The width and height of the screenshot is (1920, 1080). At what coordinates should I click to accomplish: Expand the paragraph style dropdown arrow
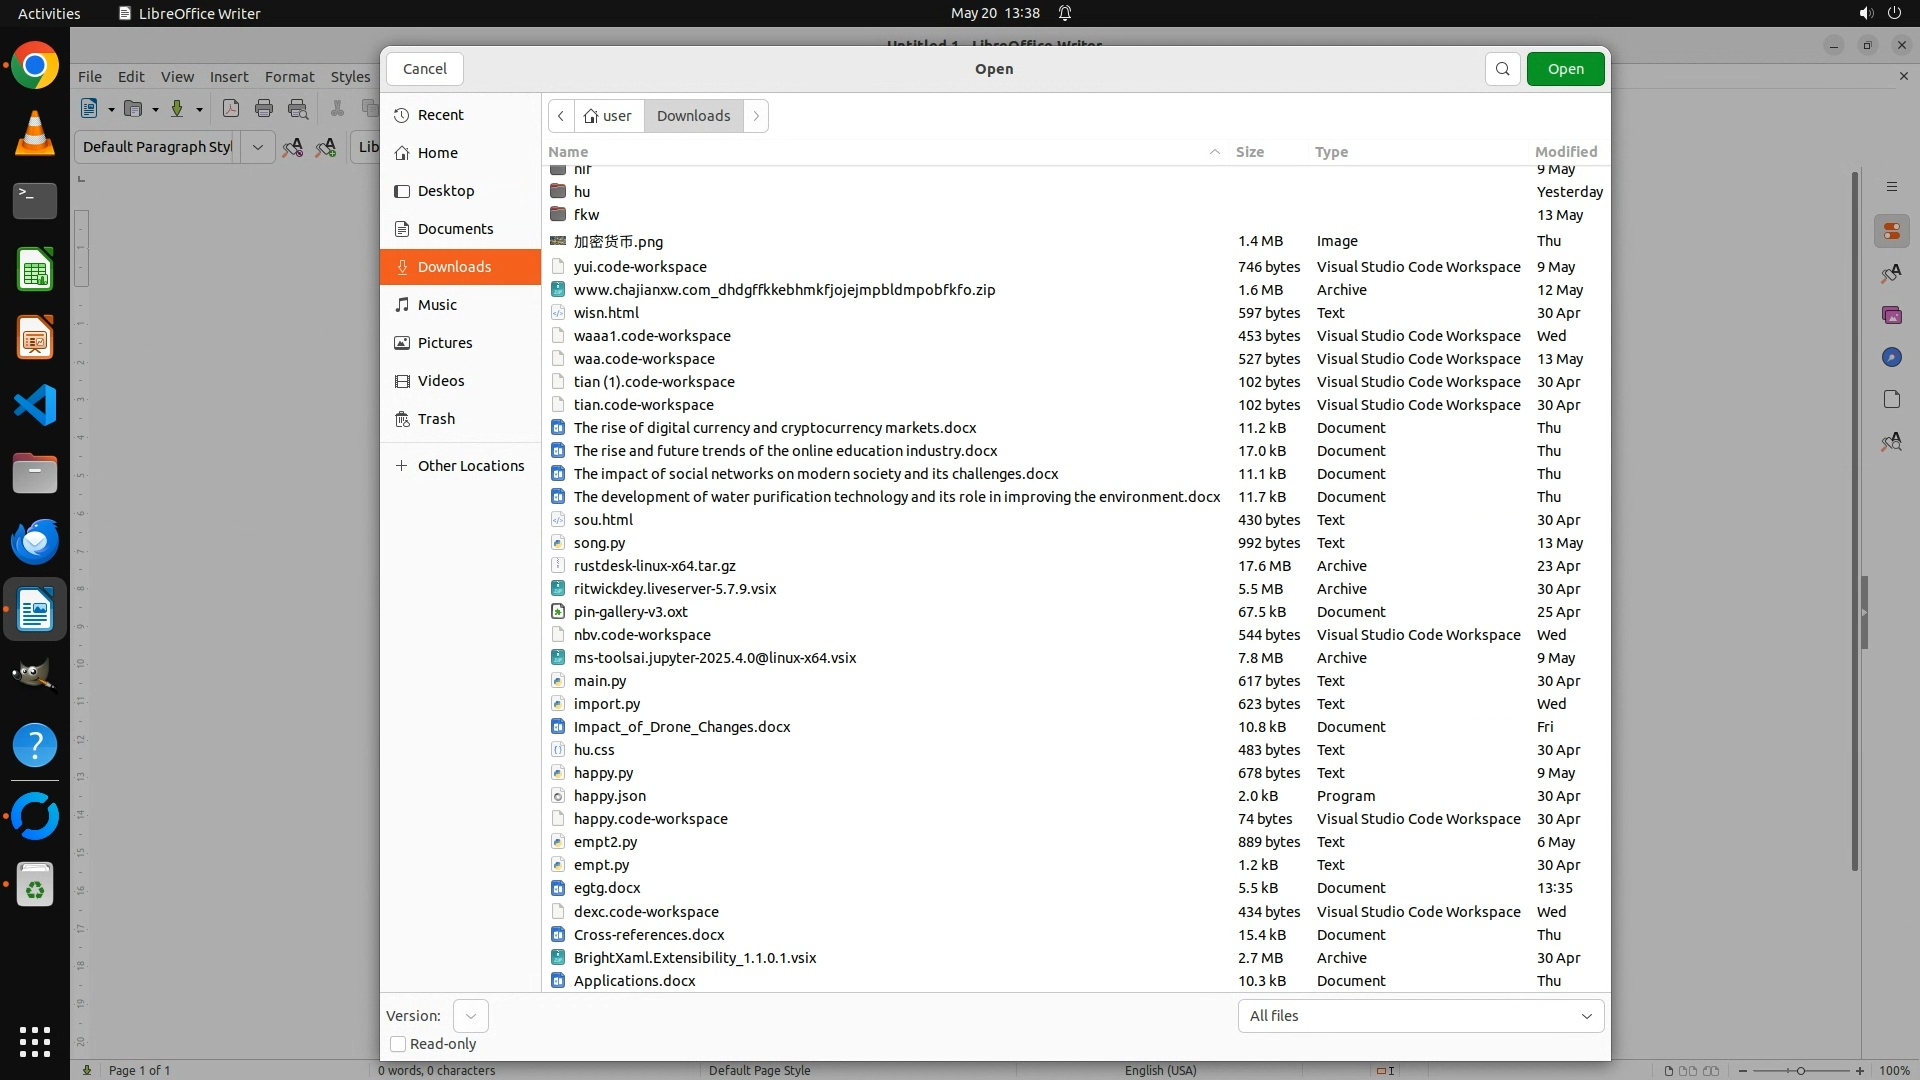[x=257, y=147]
